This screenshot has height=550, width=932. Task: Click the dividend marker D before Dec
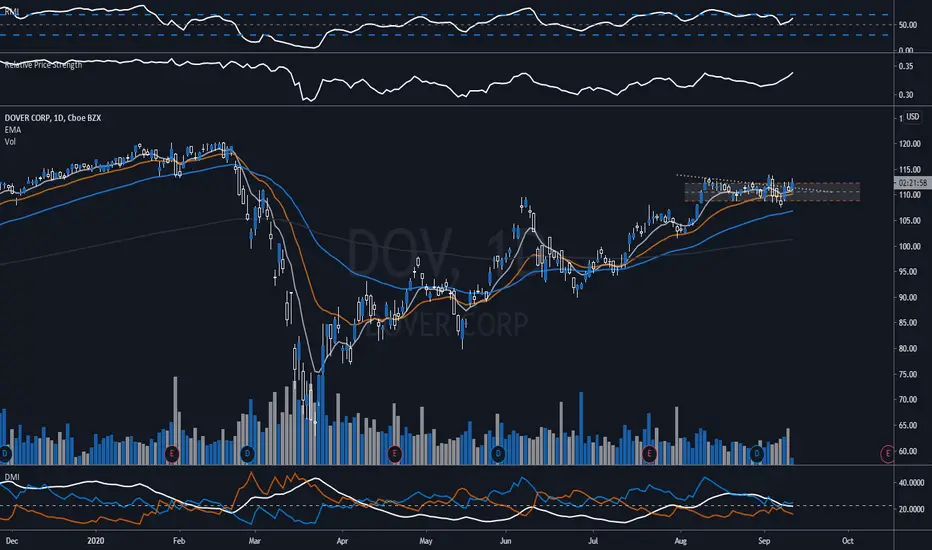pyautogui.click(x=5, y=454)
